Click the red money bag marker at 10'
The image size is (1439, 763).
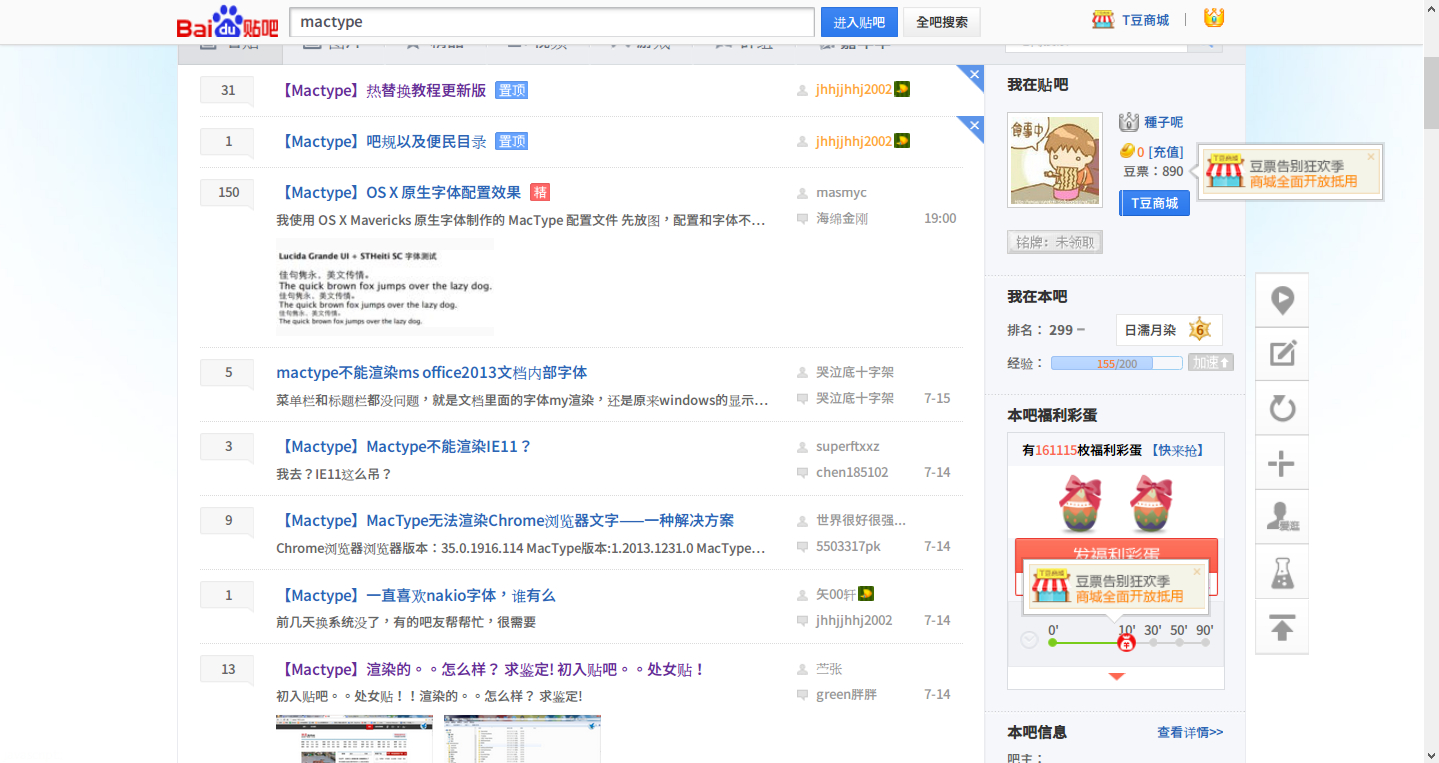pyautogui.click(x=1126, y=643)
